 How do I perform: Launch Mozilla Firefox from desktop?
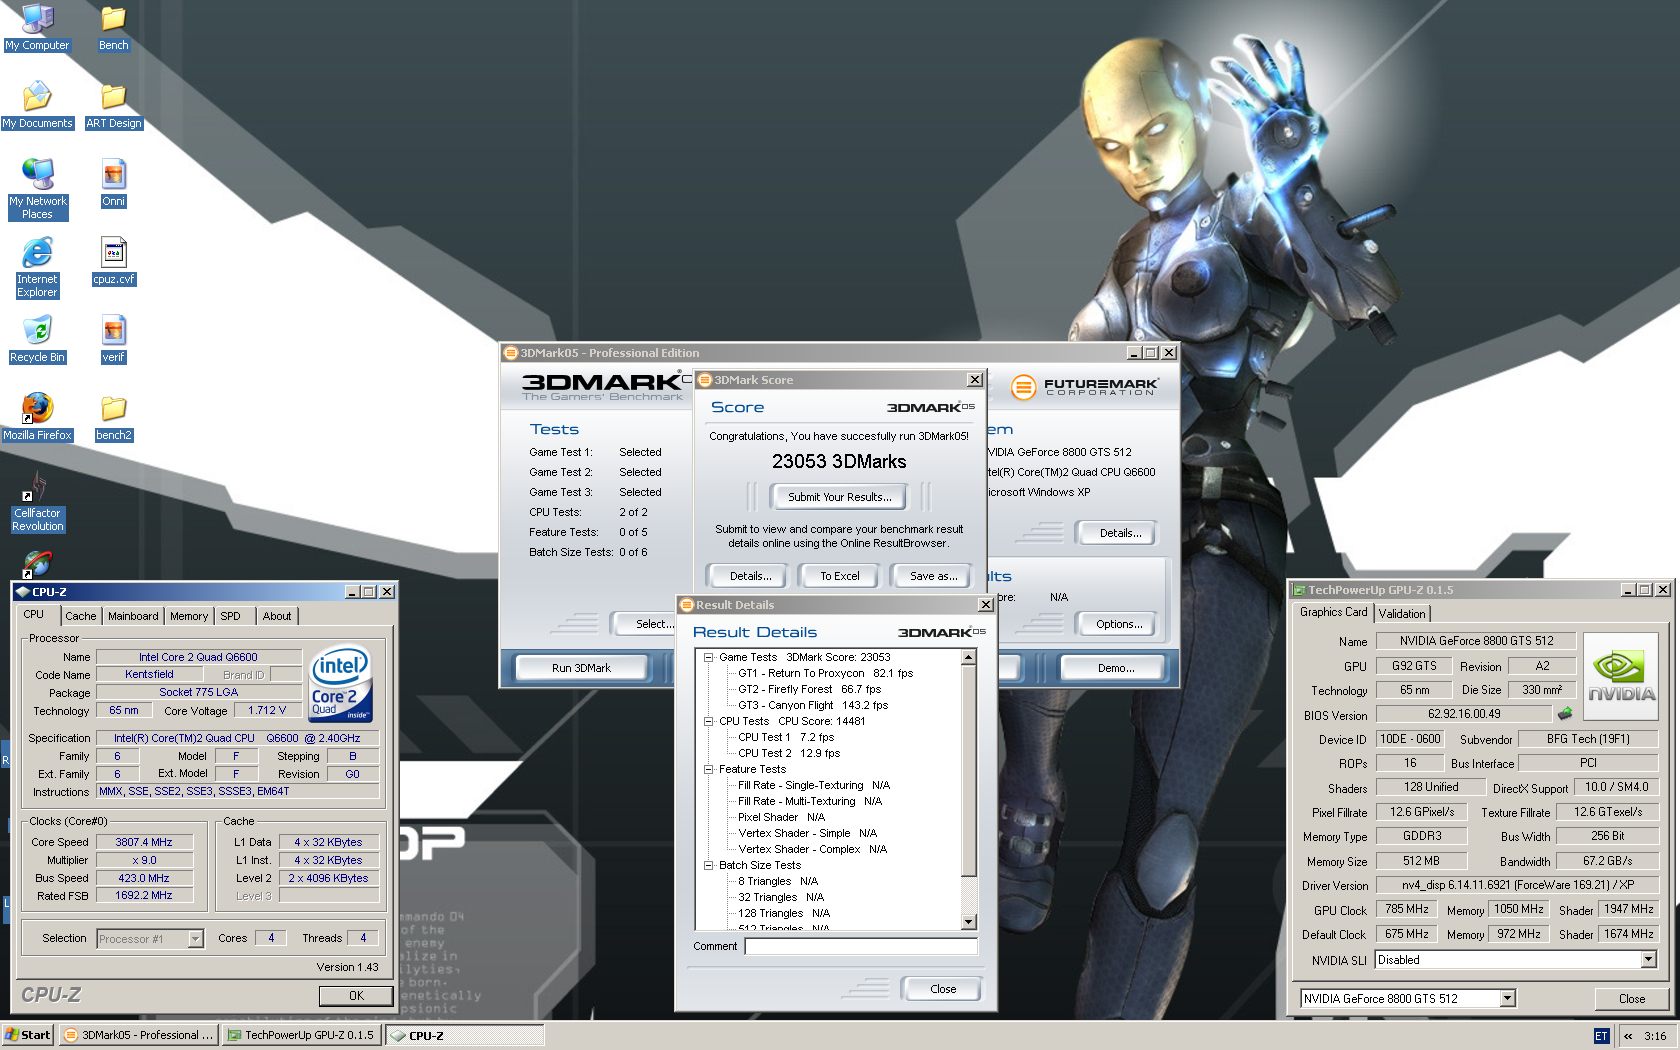pos(37,417)
